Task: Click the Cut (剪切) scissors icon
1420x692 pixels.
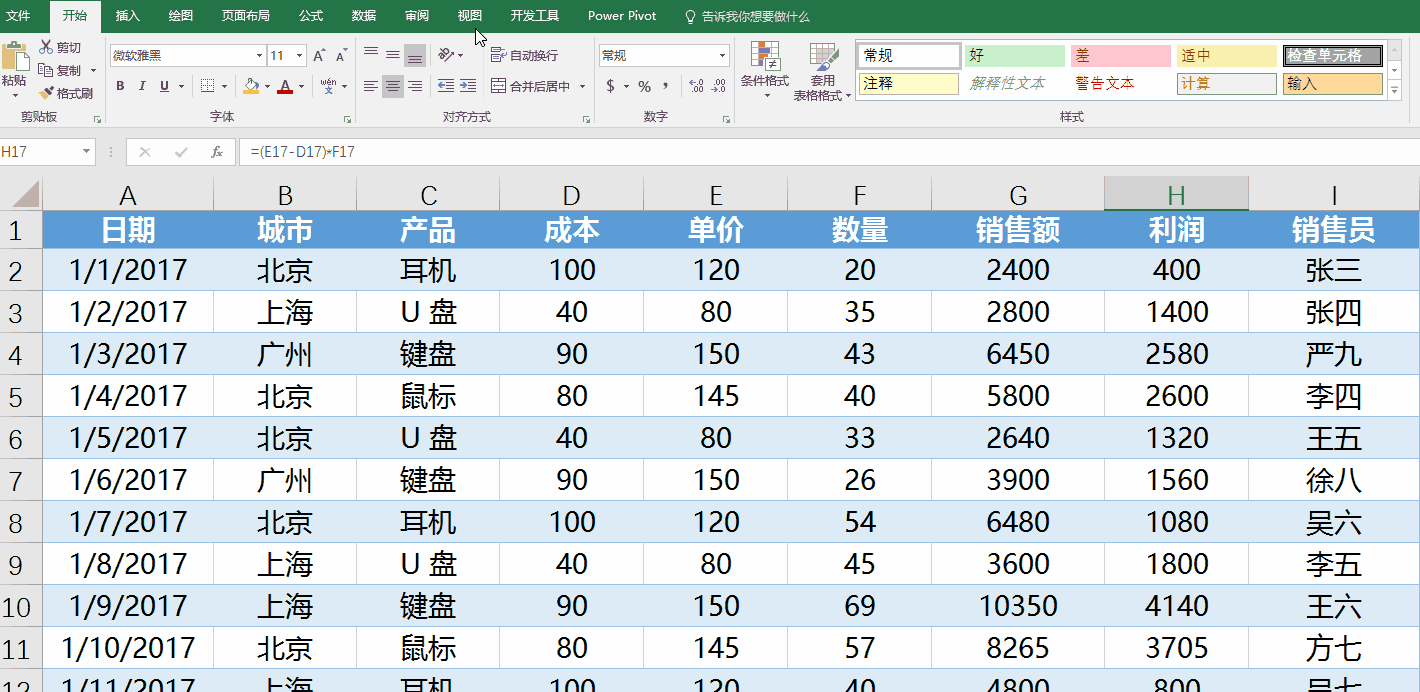Action: click(x=46, y=47)
